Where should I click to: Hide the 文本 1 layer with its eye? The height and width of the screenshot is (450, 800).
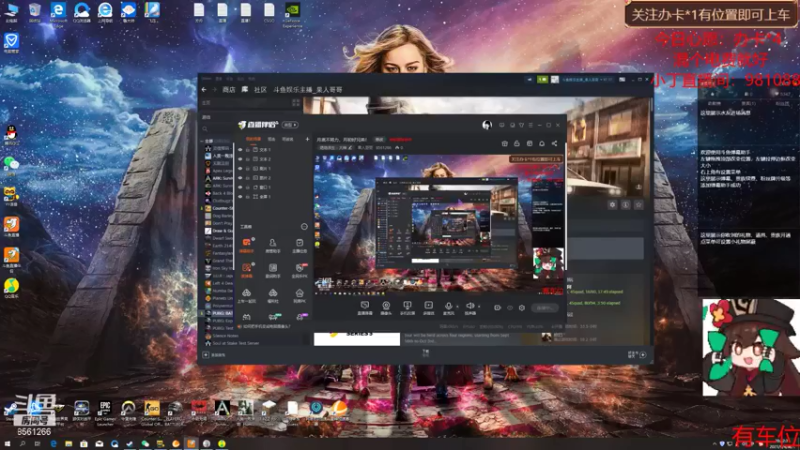pos(240,150)
